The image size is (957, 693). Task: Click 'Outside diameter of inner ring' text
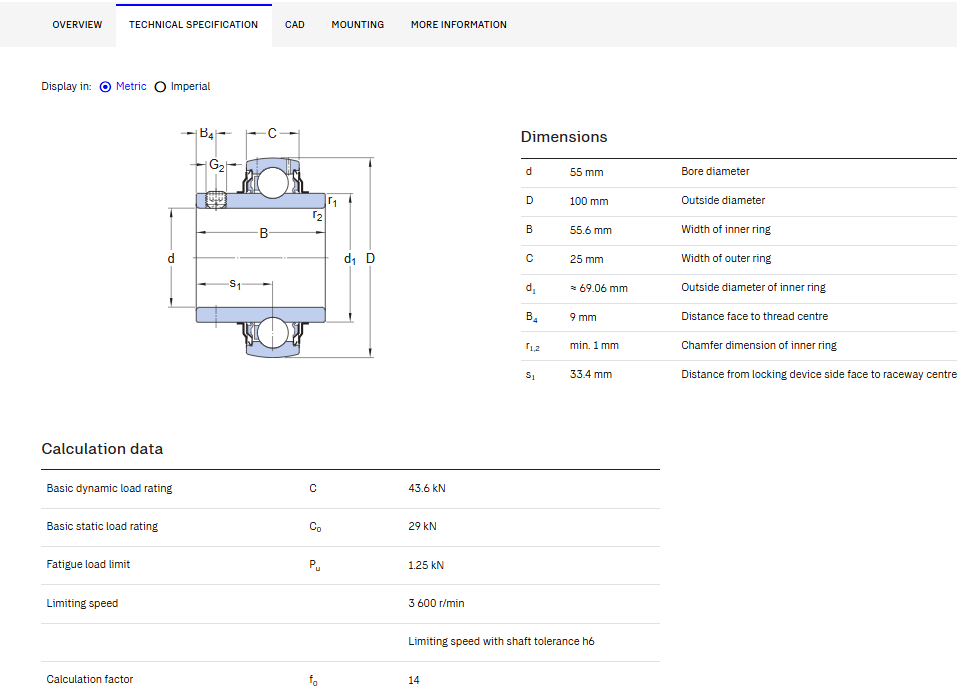[753, 288]
